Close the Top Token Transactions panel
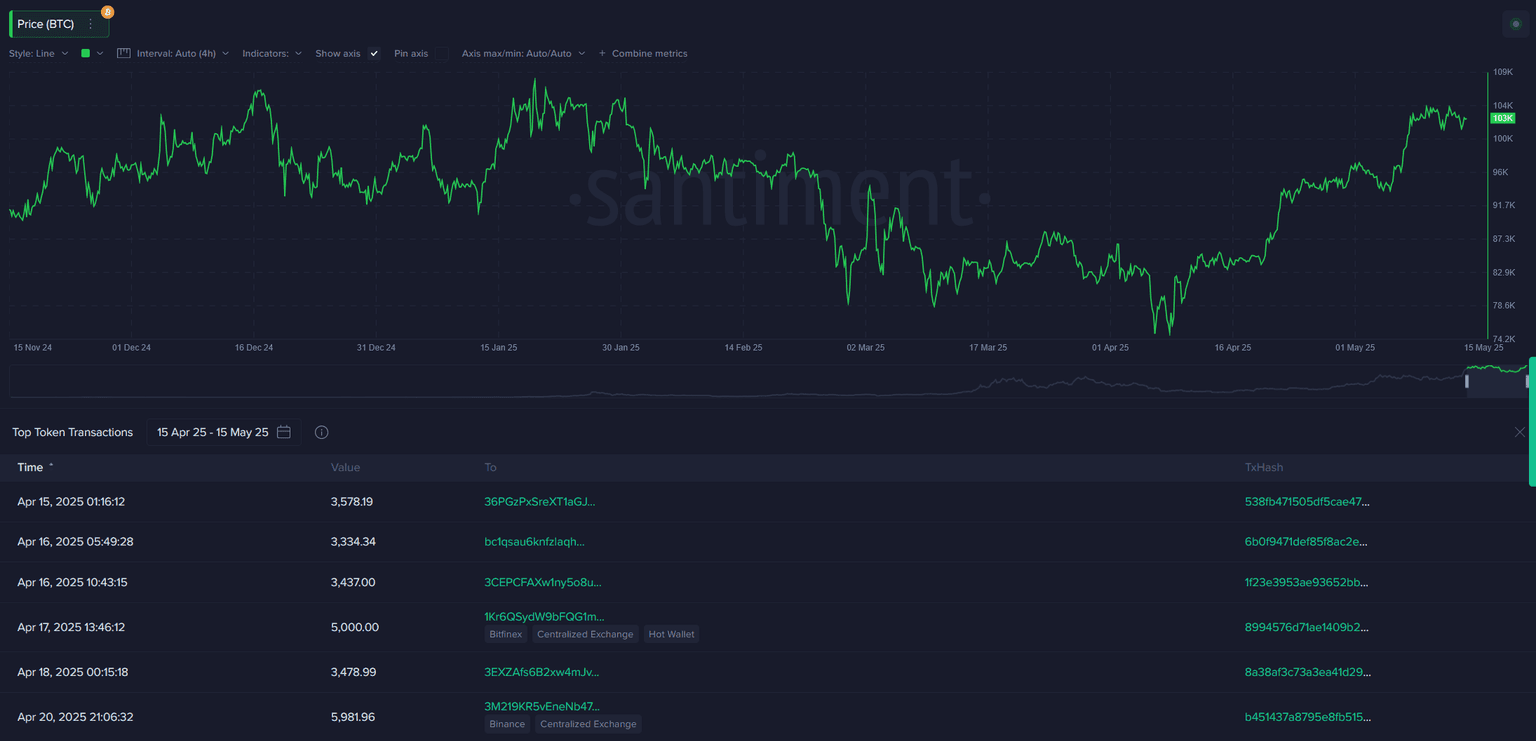The height and width of the screenshot is (741, 1536). pos(1520,432)
